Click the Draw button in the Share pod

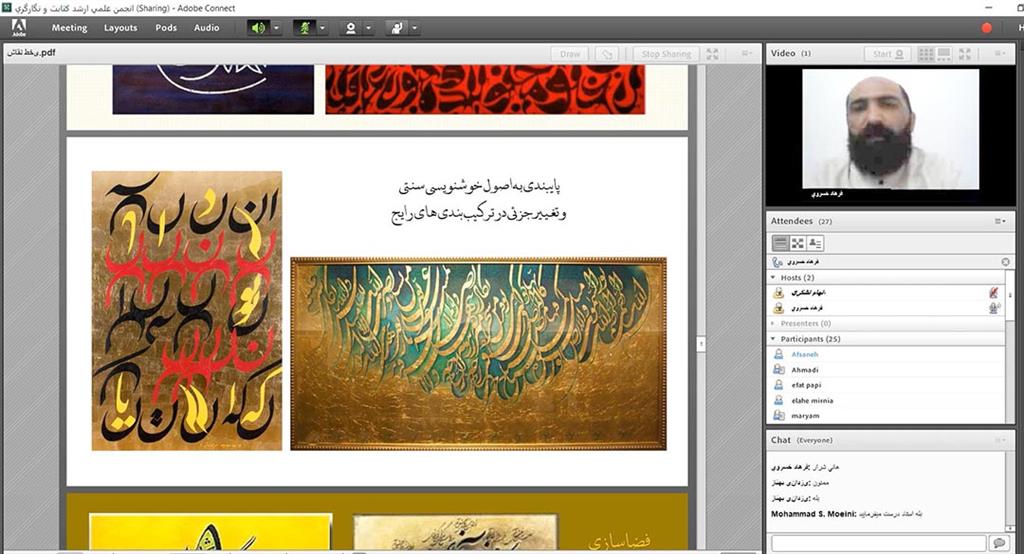coord(569,54)
